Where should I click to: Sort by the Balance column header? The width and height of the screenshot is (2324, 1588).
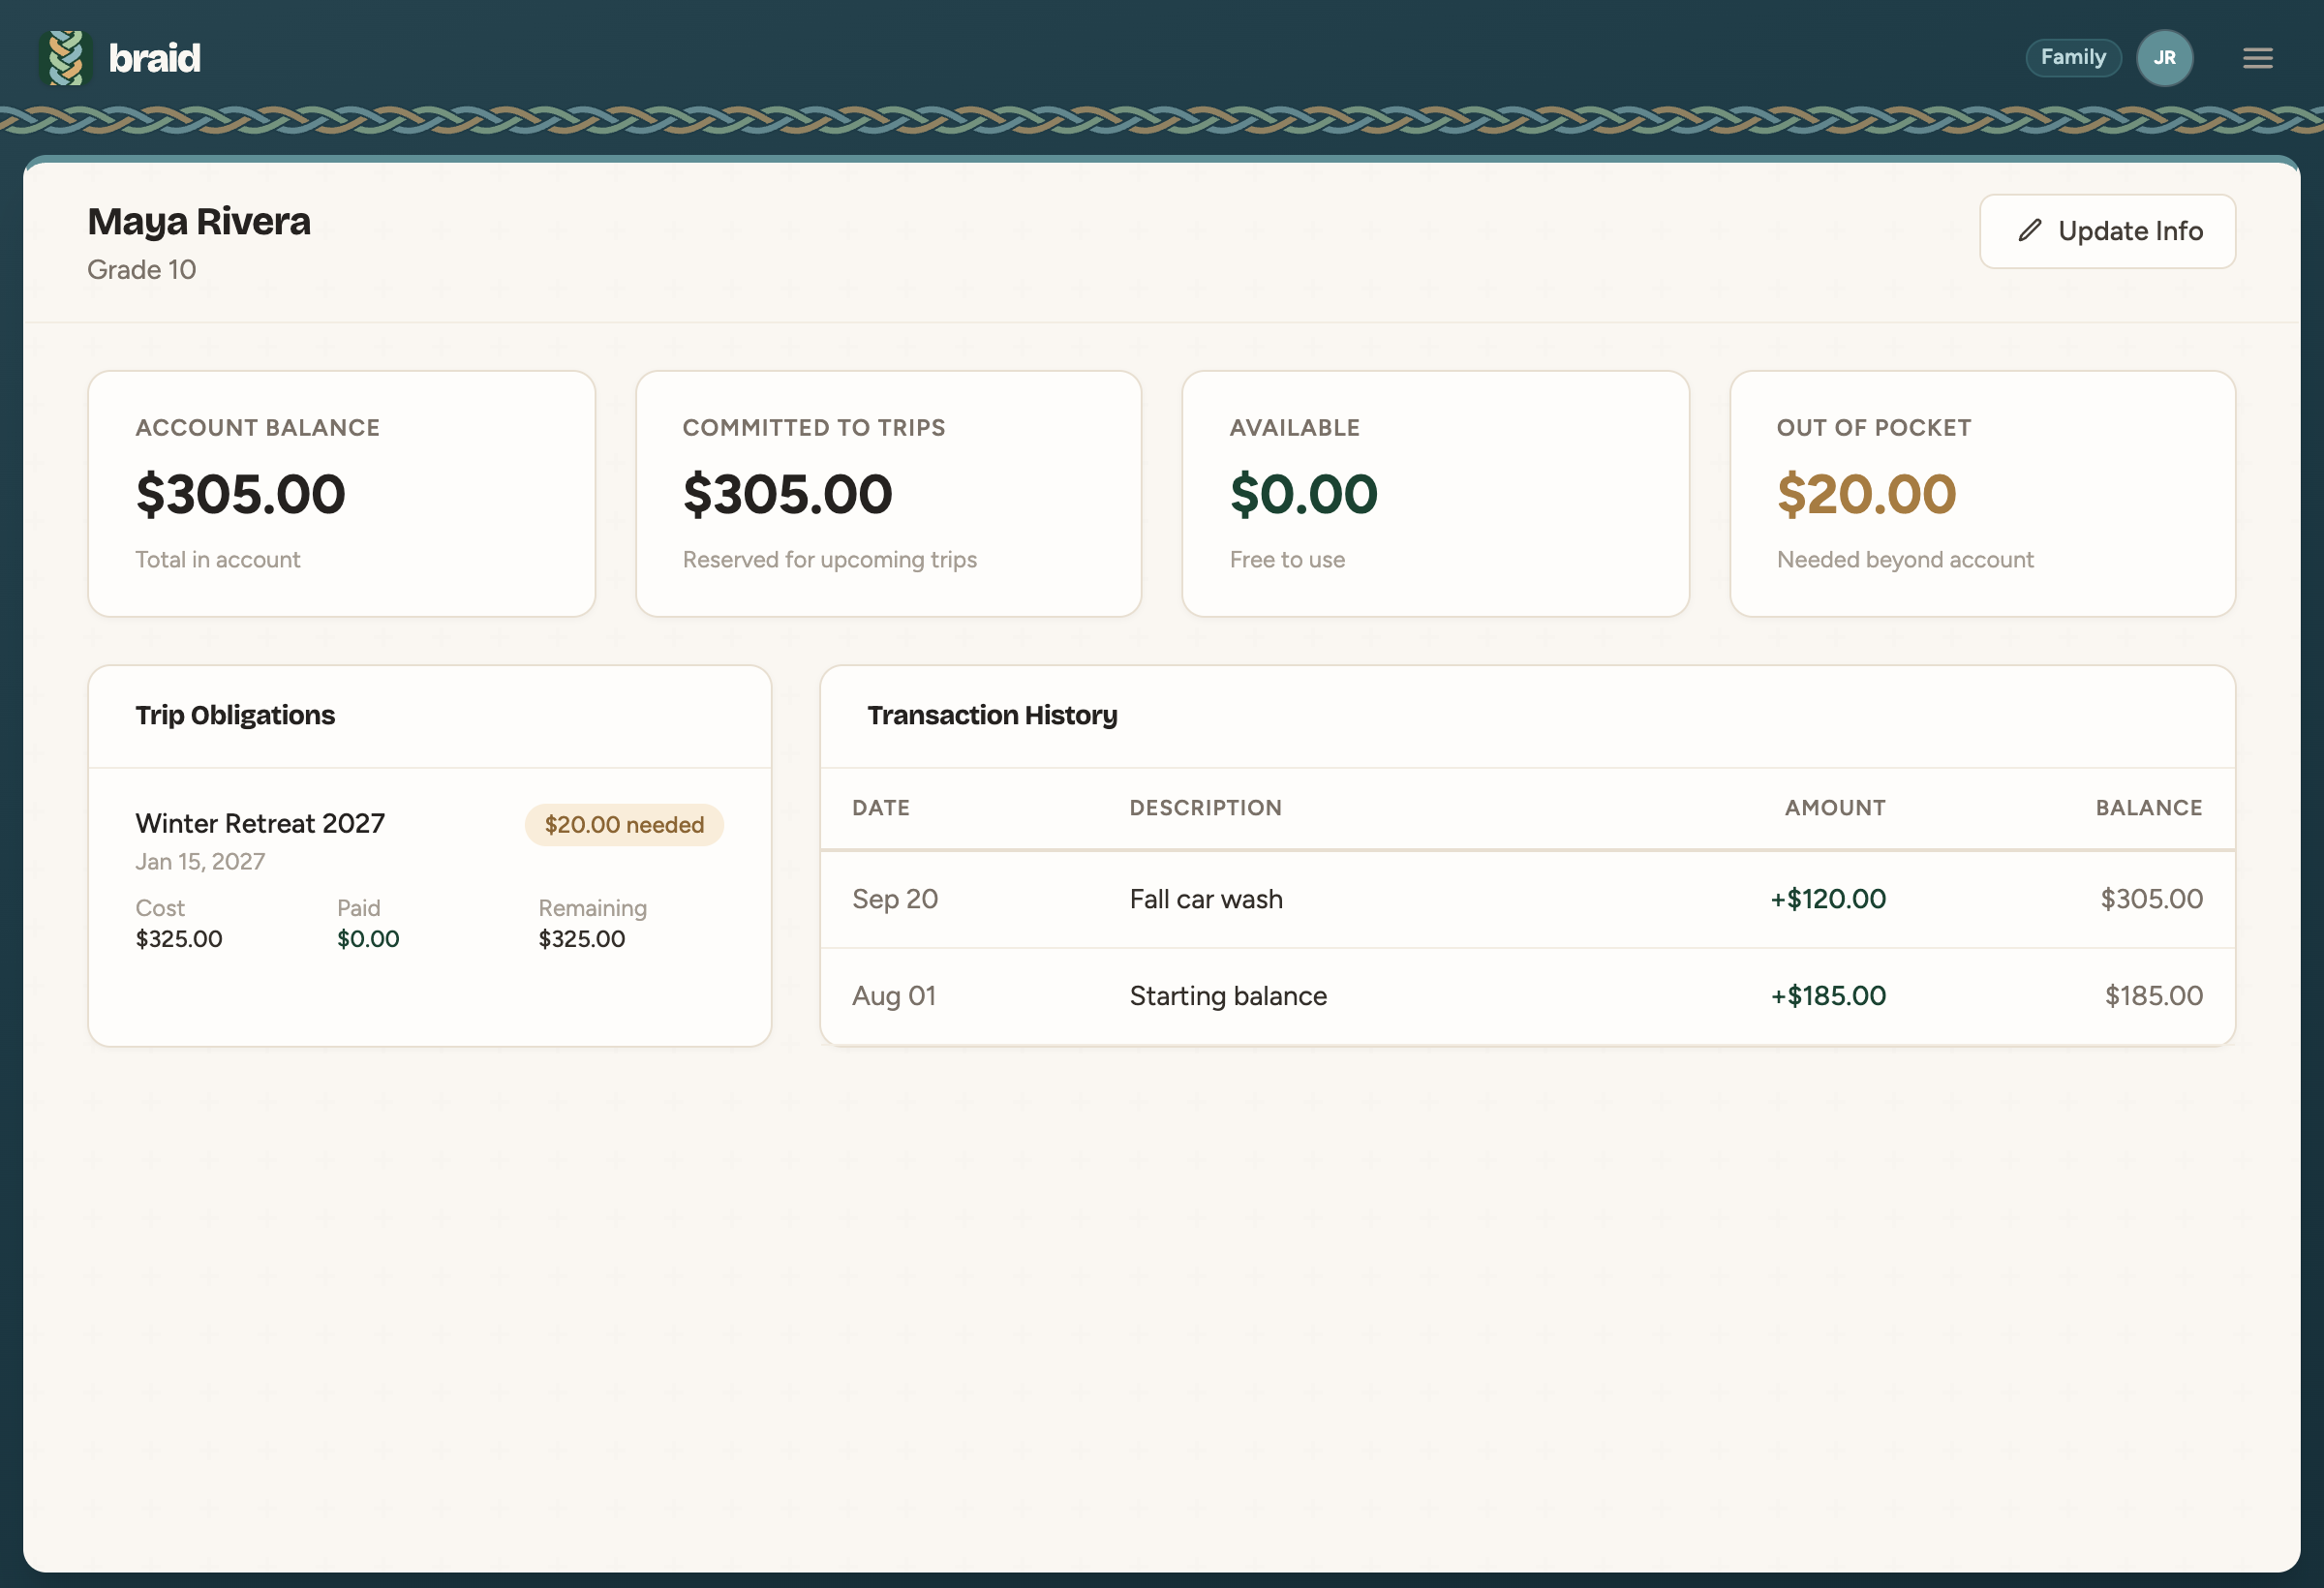(x=2149, y=808)
